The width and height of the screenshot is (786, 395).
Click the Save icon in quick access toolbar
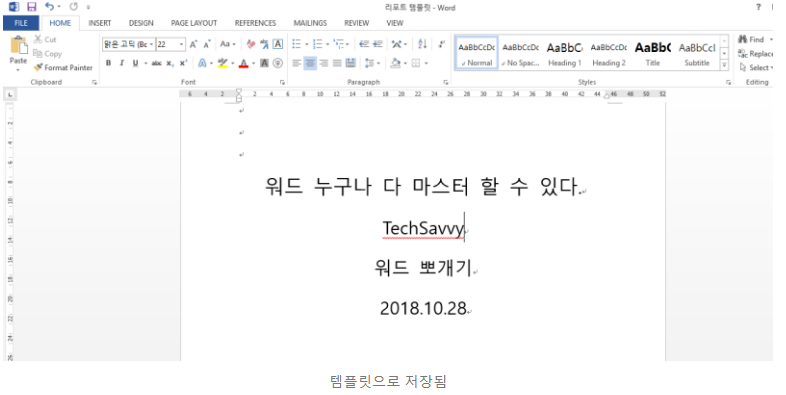tap(32, 7)
